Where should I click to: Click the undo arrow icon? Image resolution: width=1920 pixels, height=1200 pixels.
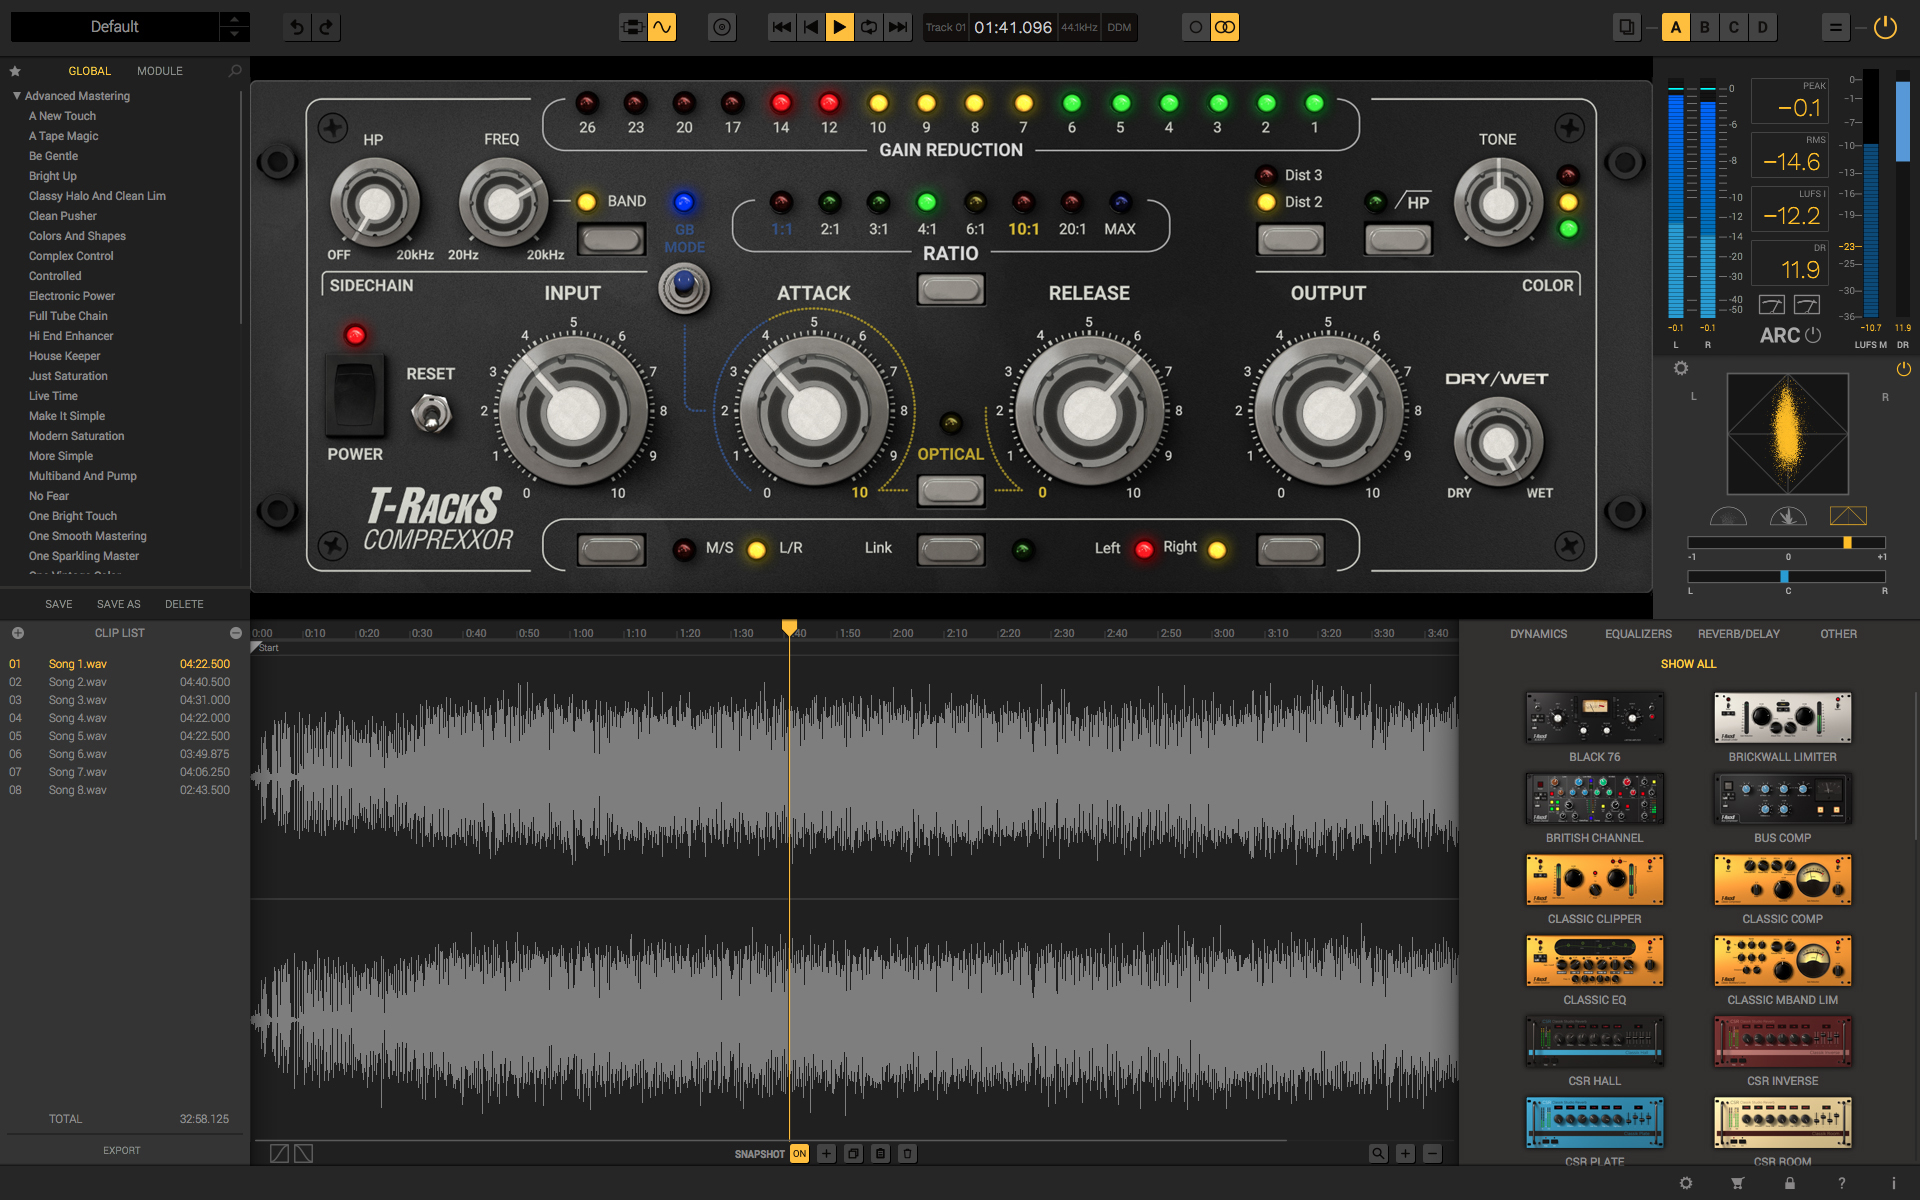[x=297, y=27]
